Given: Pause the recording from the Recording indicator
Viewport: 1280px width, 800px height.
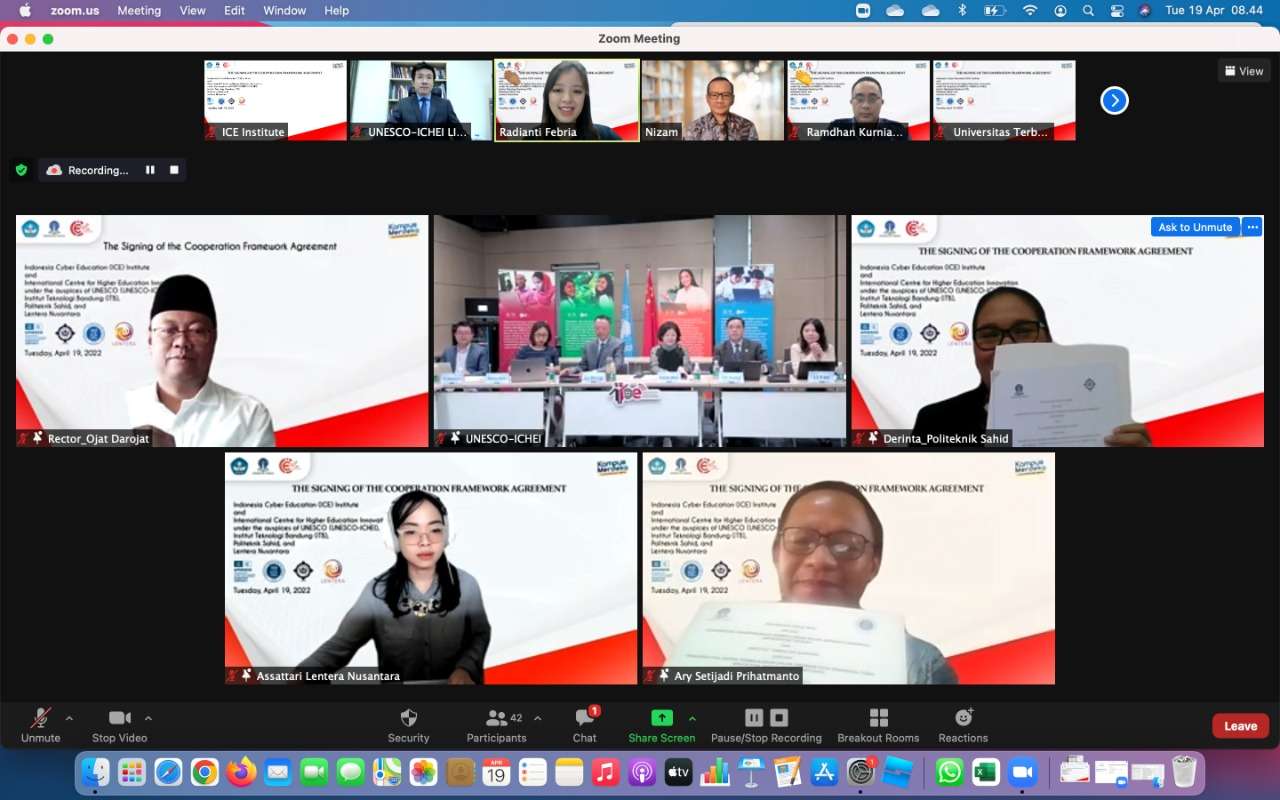Looking at the screenshot, I should (x=150, y=170).
